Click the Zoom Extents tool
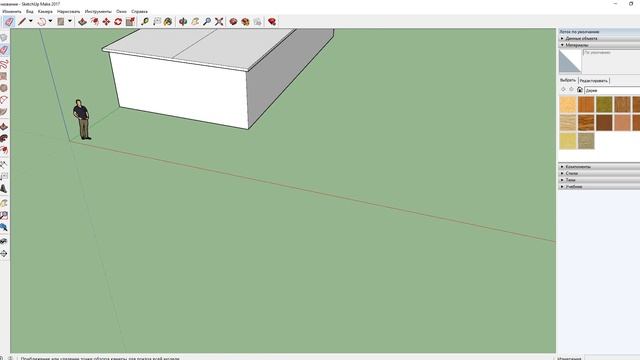Image resolution: width=640 pixels, height=360 pixels. [x=219, y=22]
